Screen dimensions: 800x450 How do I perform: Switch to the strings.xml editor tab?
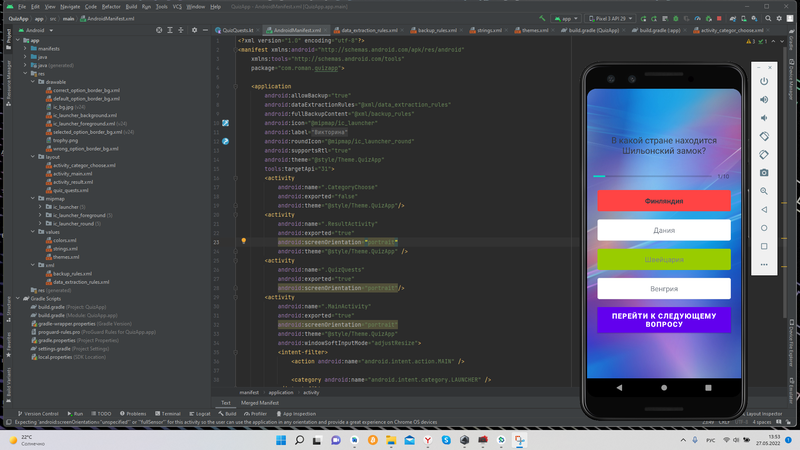coord(489,30)
